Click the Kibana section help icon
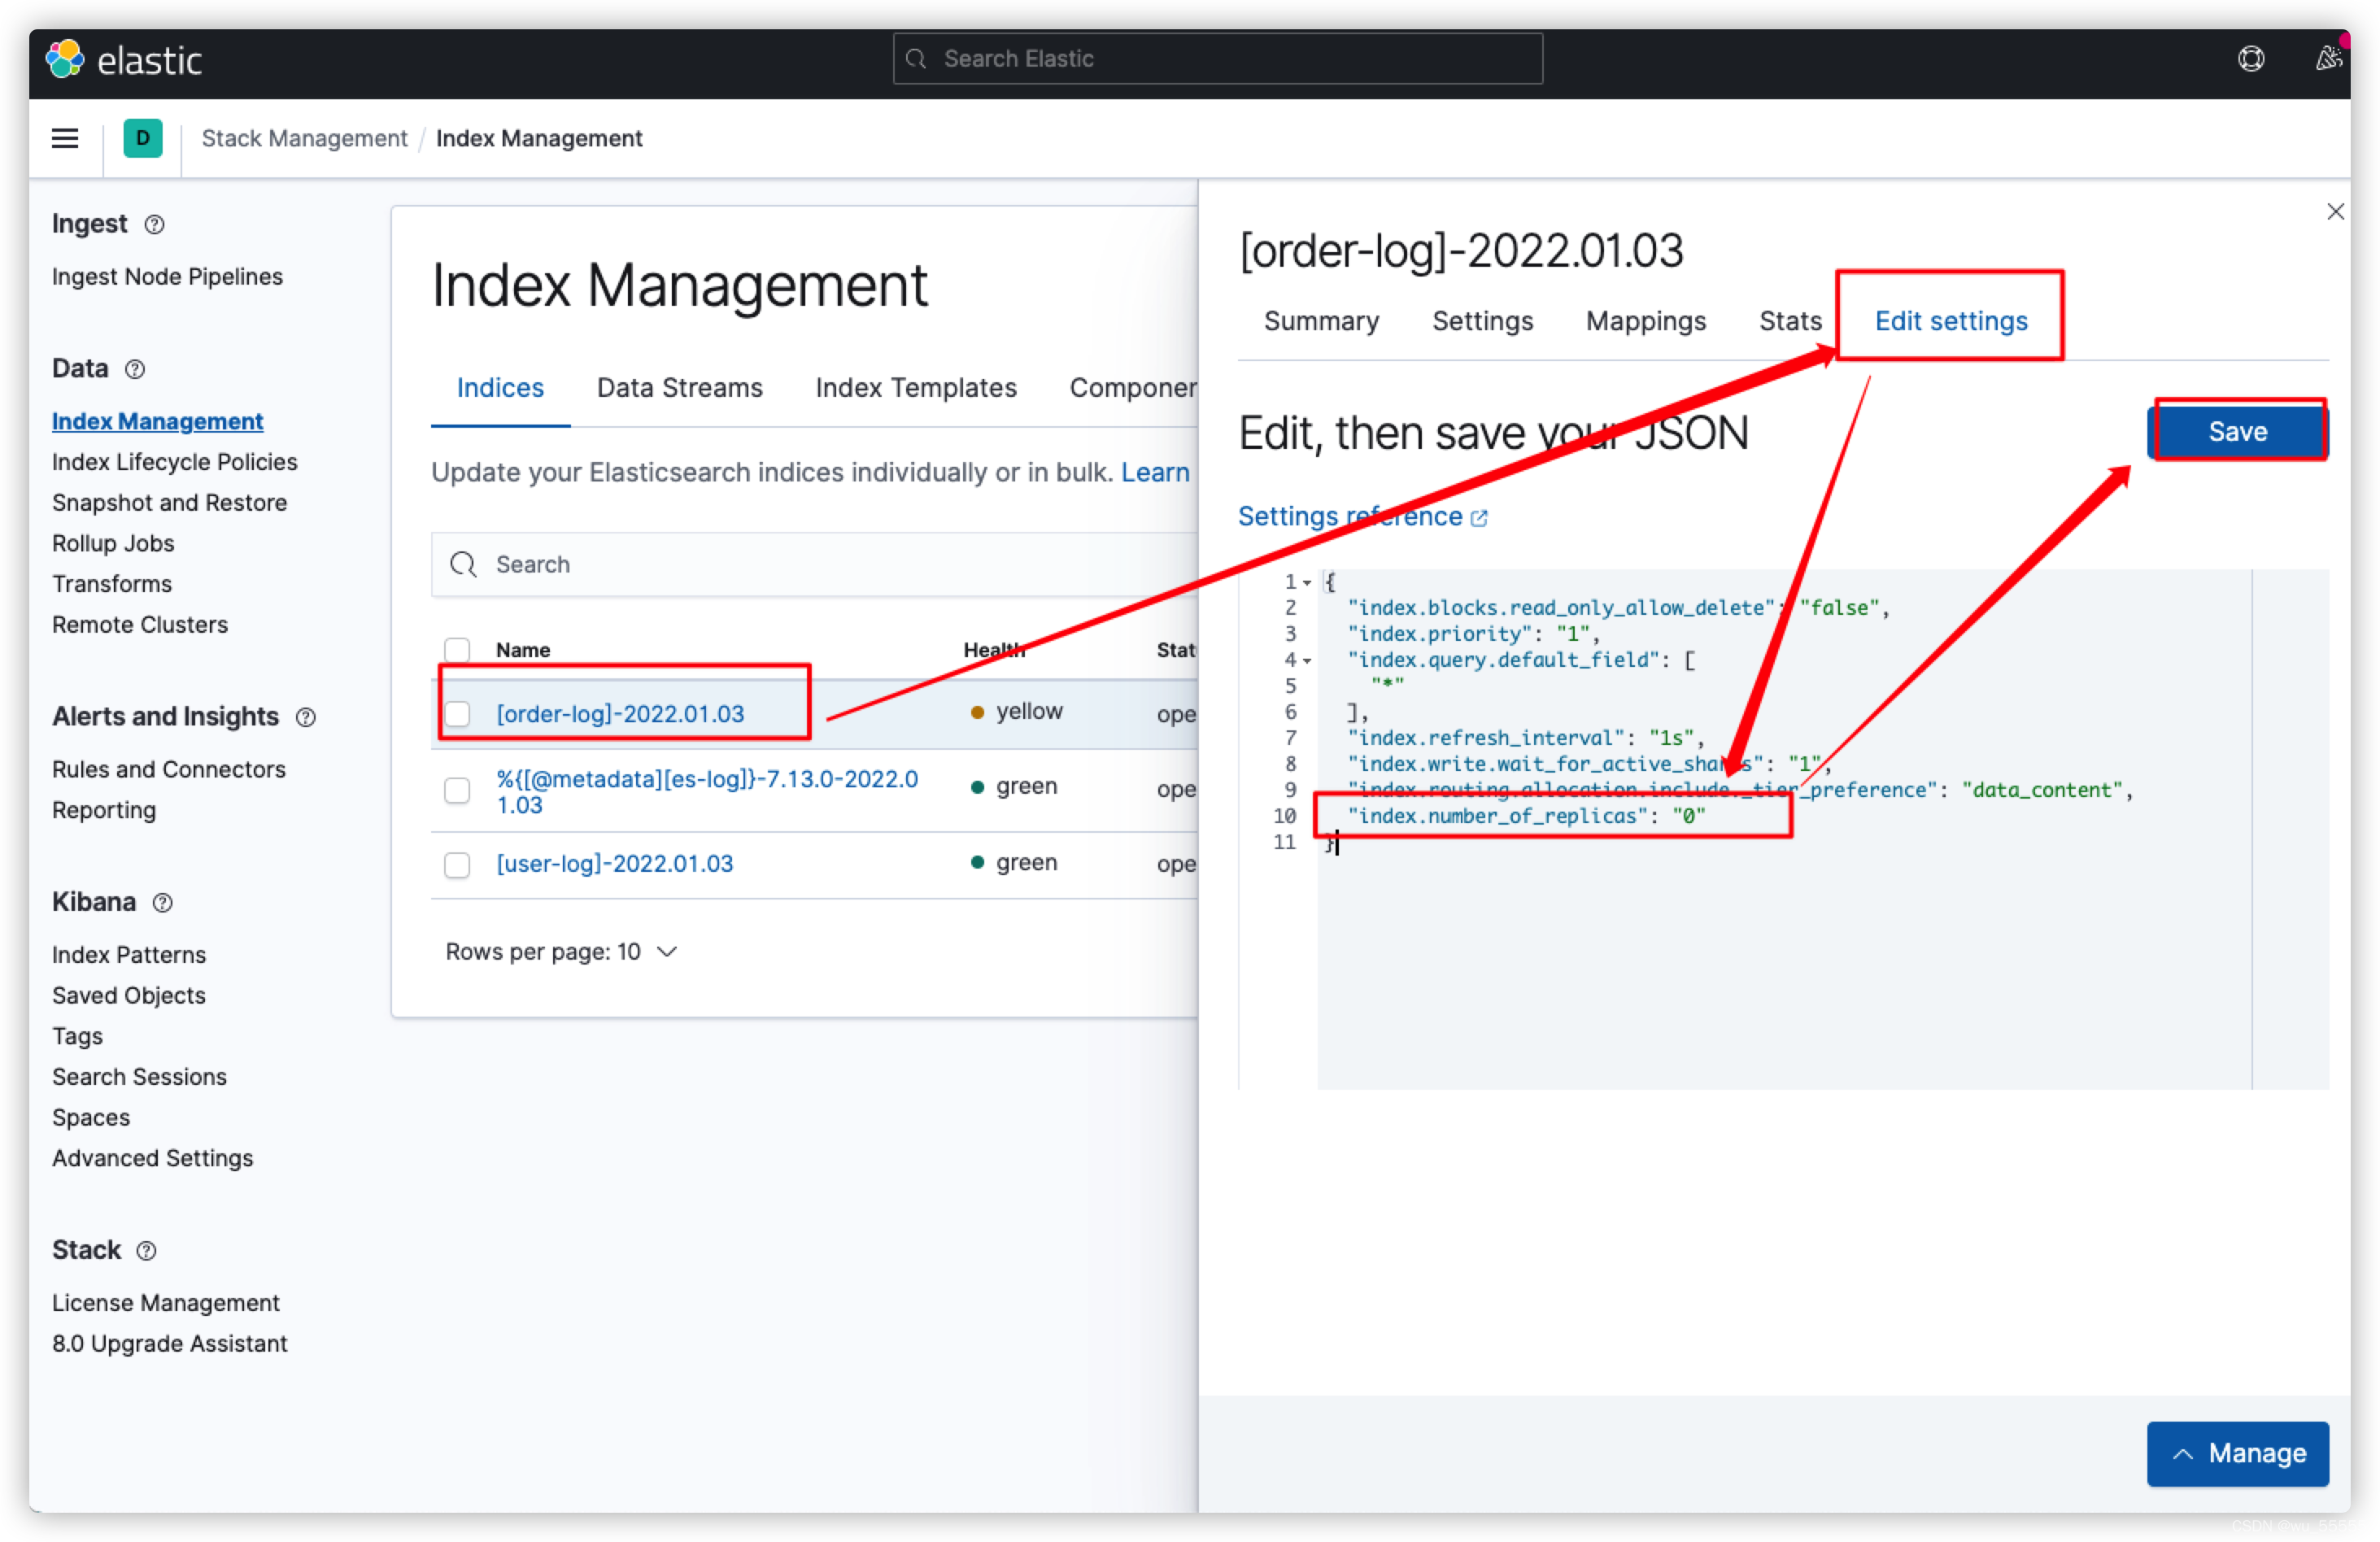2380x1542 pixels. pos(162,903)
